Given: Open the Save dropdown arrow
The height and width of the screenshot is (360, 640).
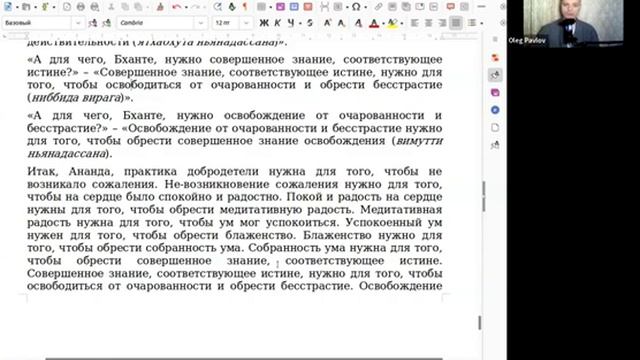Looking at the screenshot, I should pos(54,7).
